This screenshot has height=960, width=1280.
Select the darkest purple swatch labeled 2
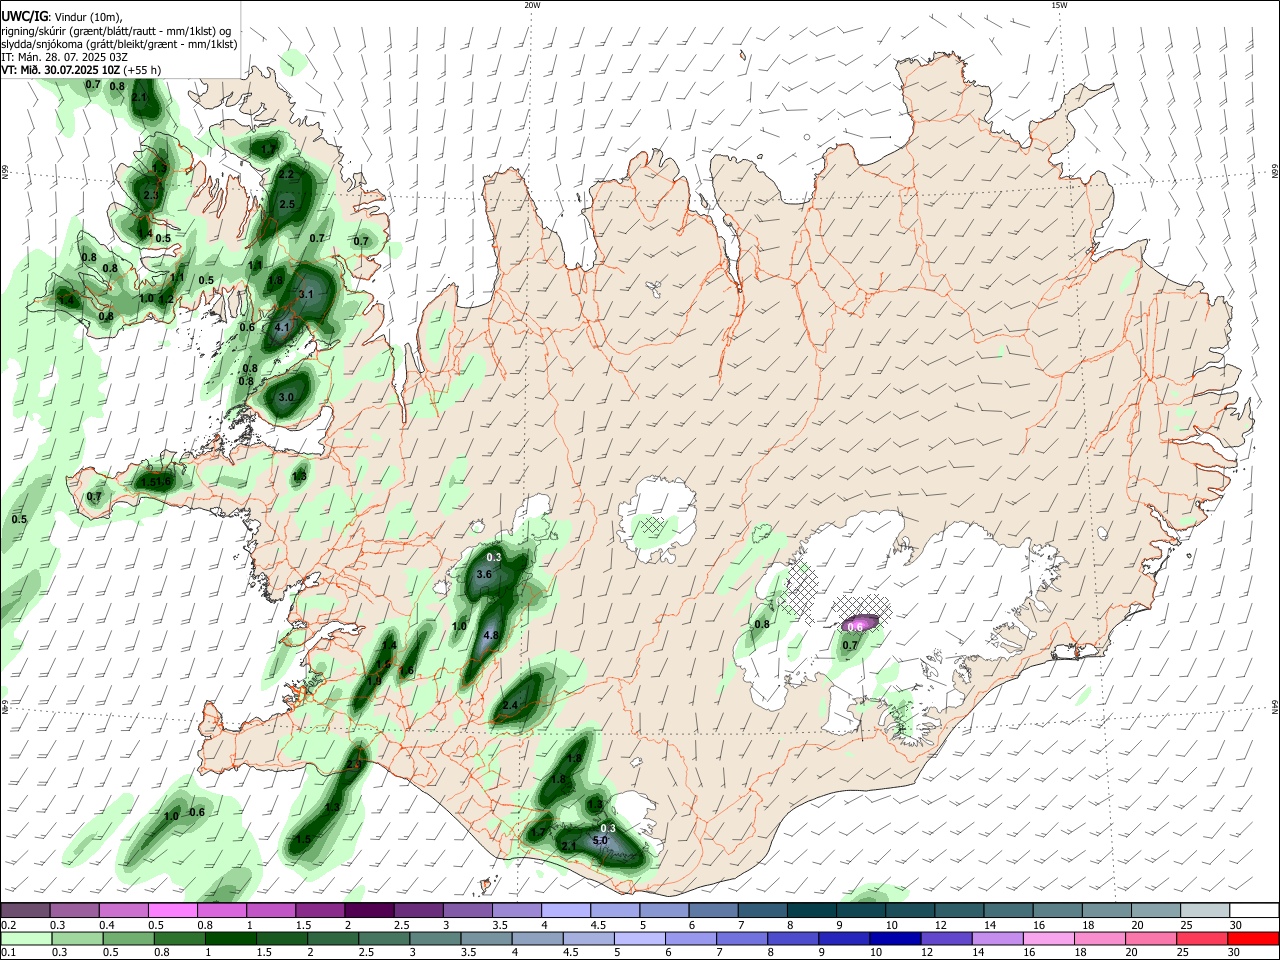368,910
